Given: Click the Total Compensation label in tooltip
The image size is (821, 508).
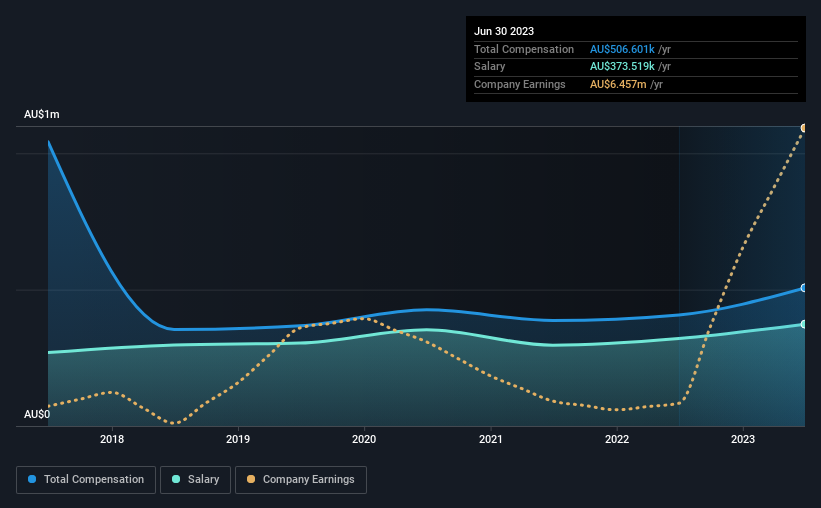Looking at the screenshot, I should click(x=524, y=49).
